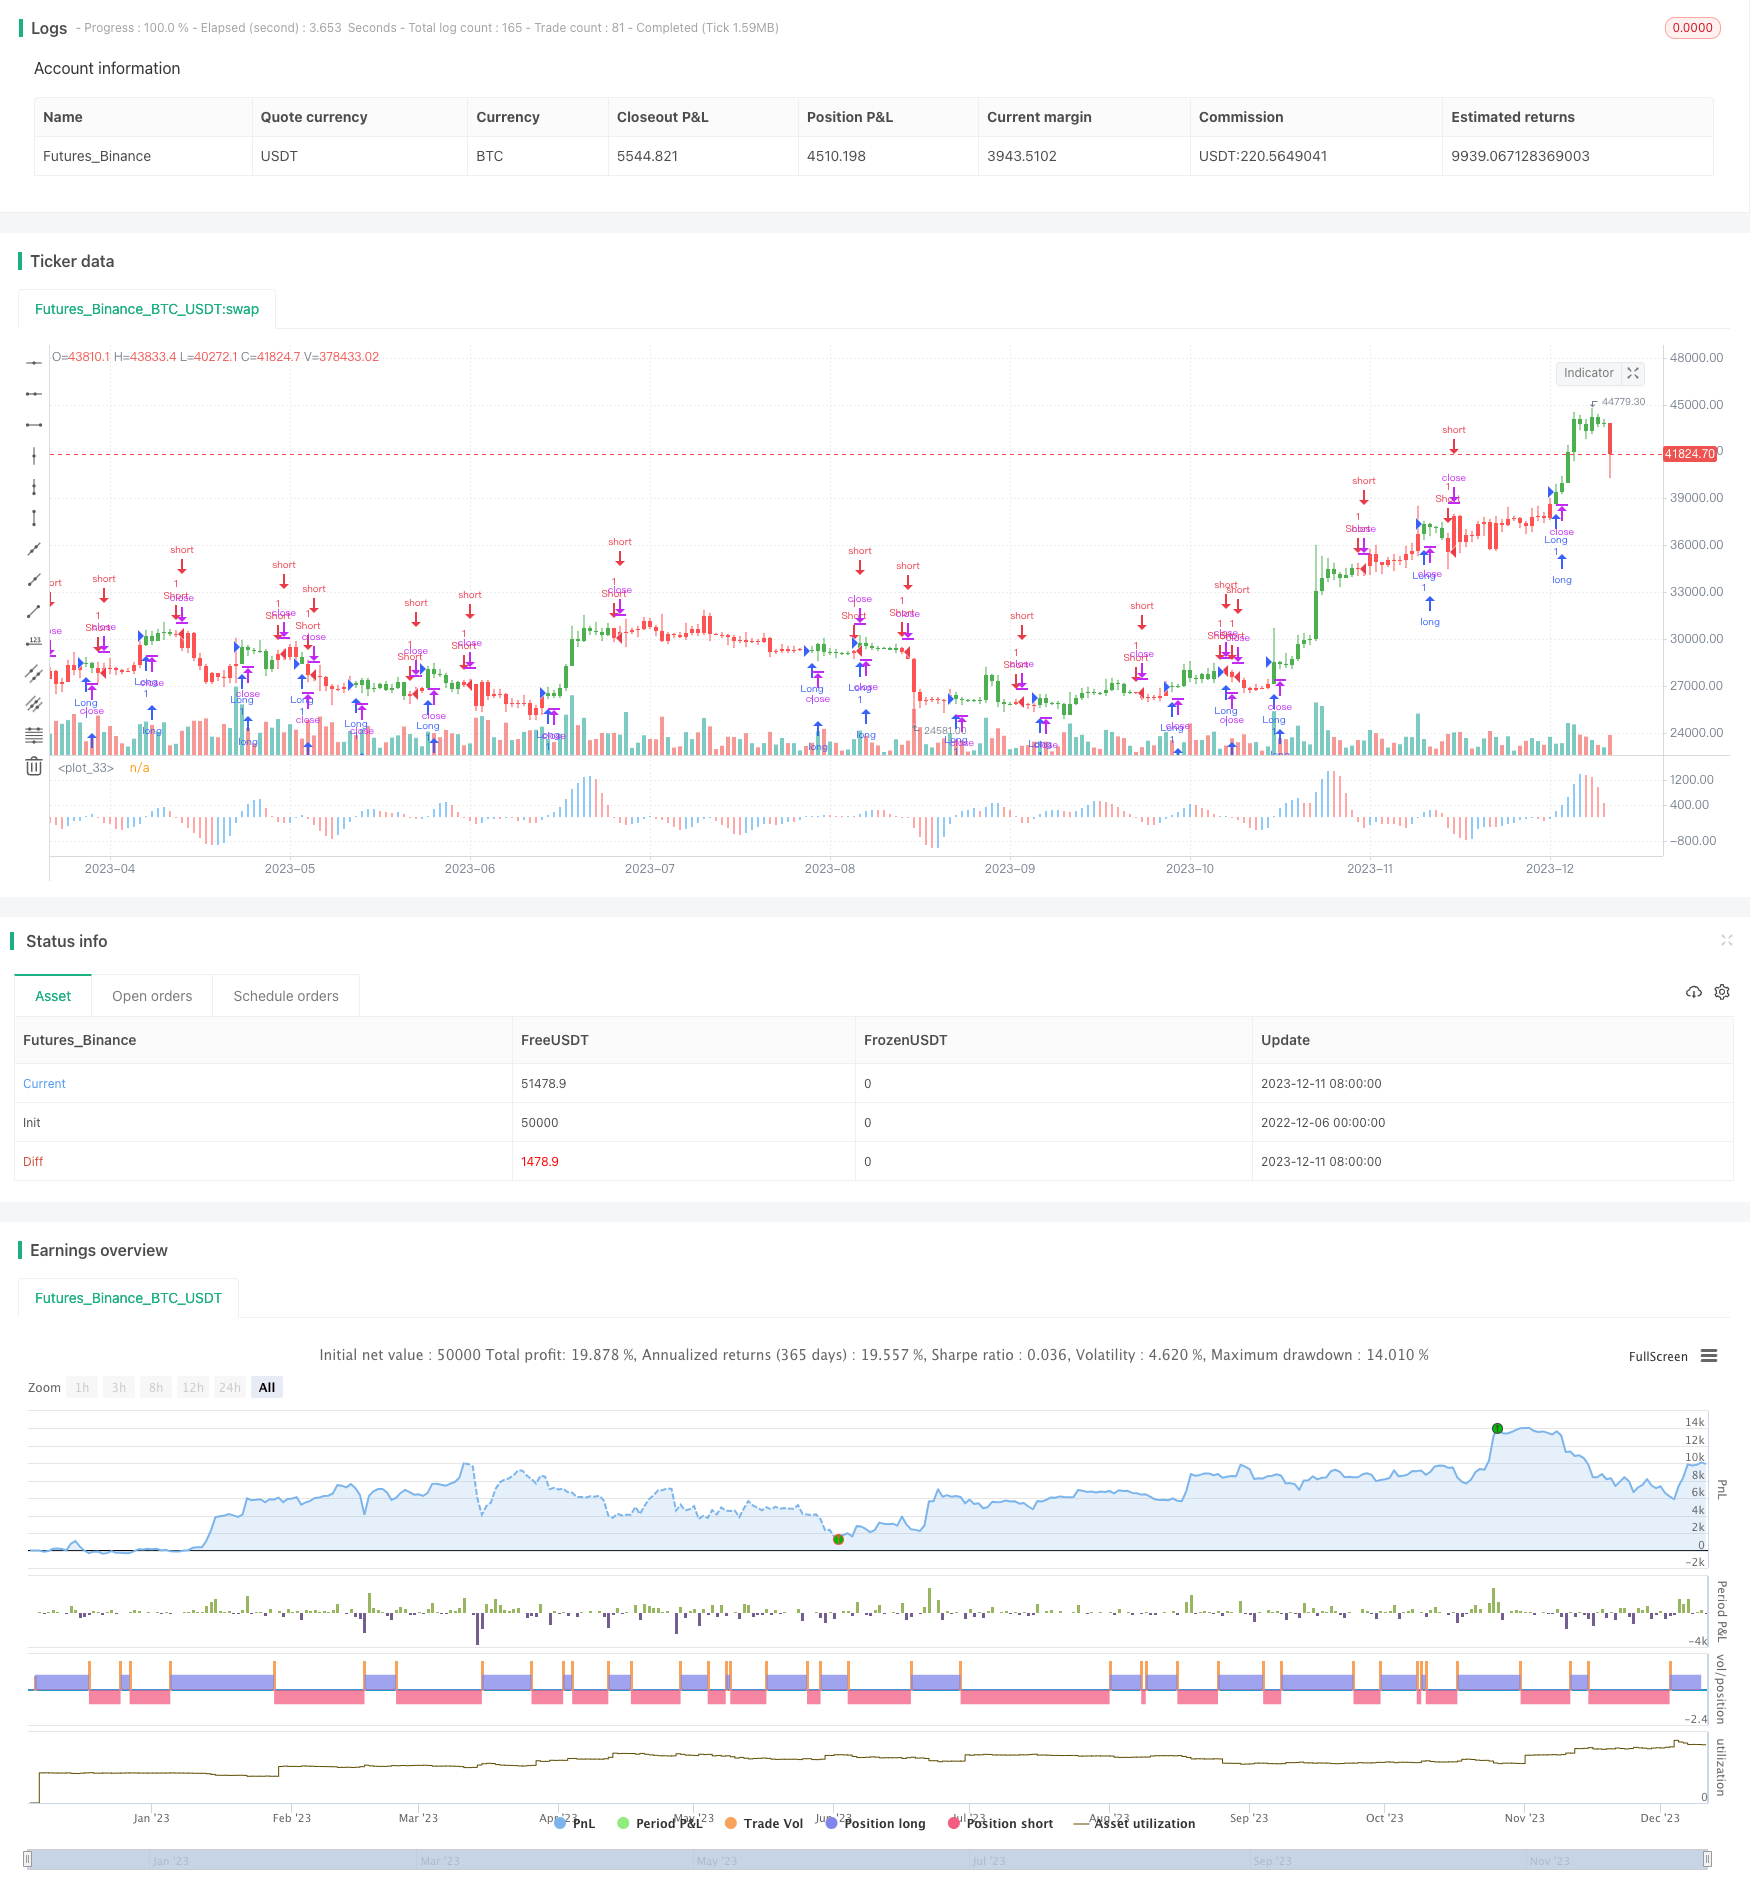Click the 0.0000 badge in Logs header
This screenshot has width=1750, height=1899.
click(1693, 28)
